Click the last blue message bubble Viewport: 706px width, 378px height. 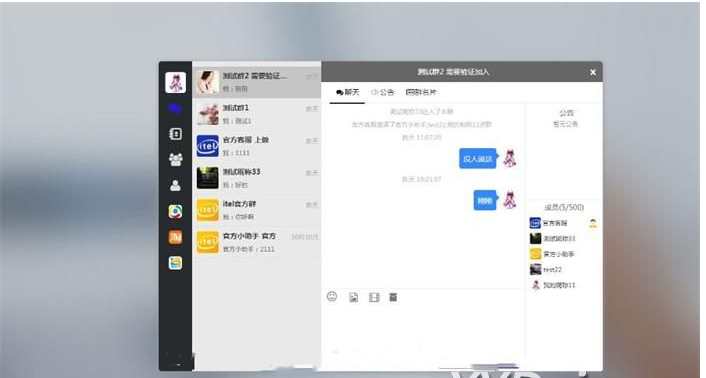pyautogui.click(x=485, y=201)
